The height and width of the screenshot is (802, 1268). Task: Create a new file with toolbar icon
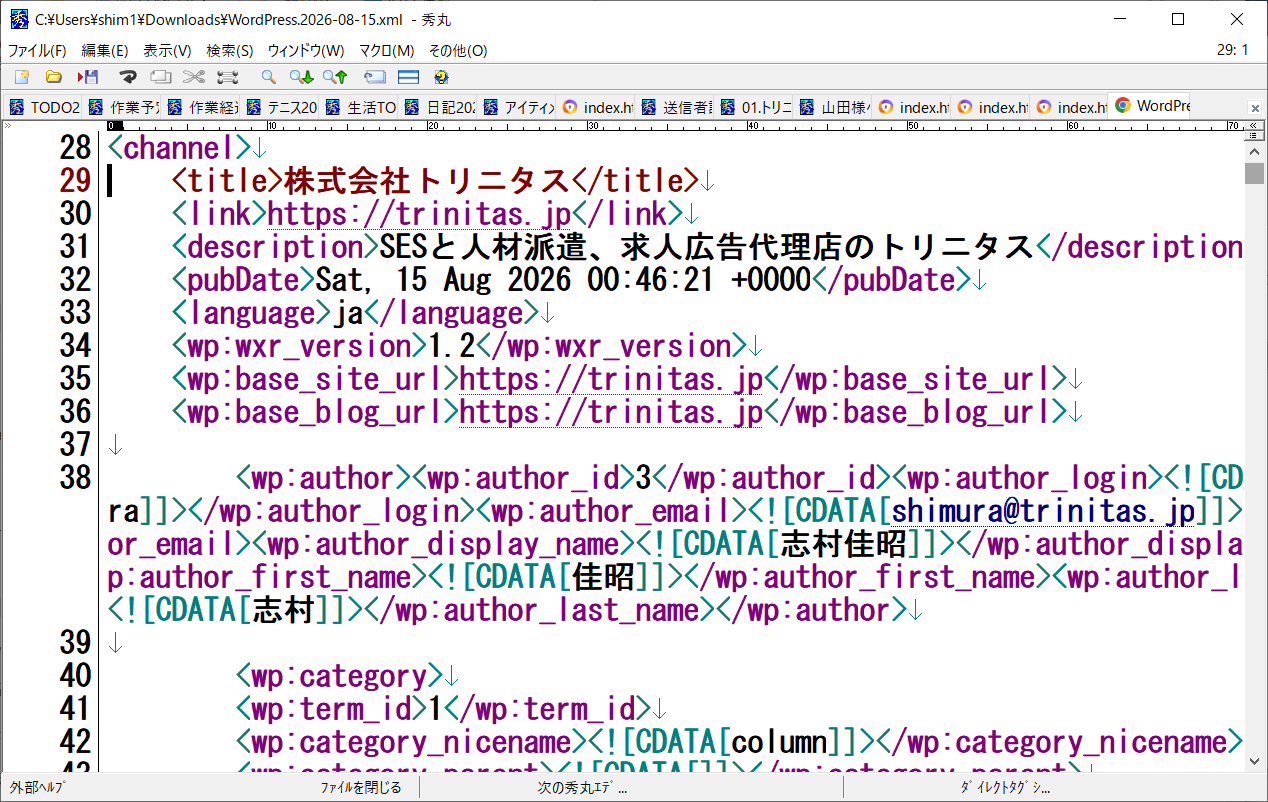[21, 76]
